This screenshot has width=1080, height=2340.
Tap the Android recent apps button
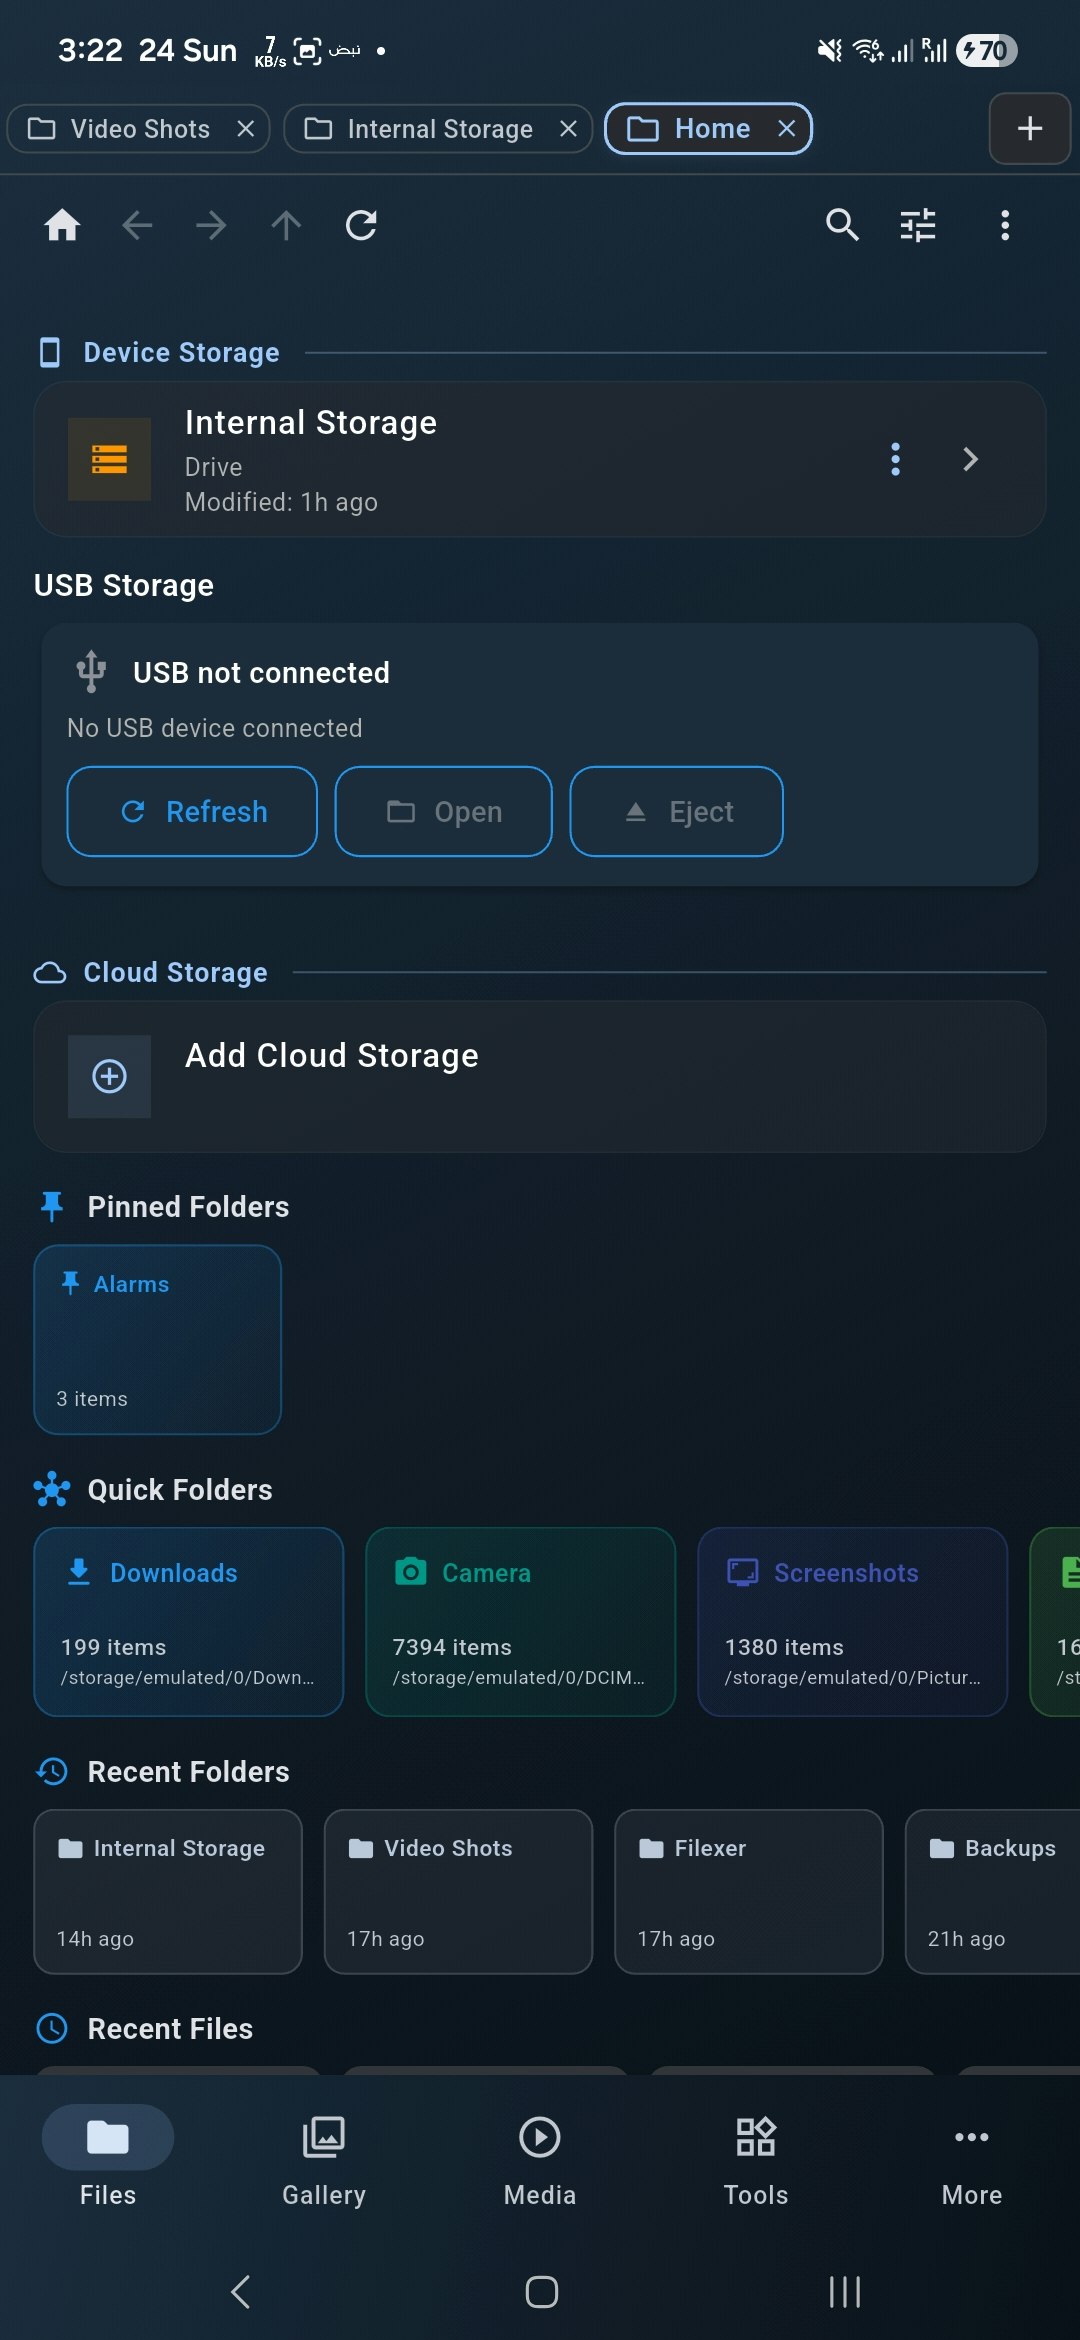(x=844, y=2291)
